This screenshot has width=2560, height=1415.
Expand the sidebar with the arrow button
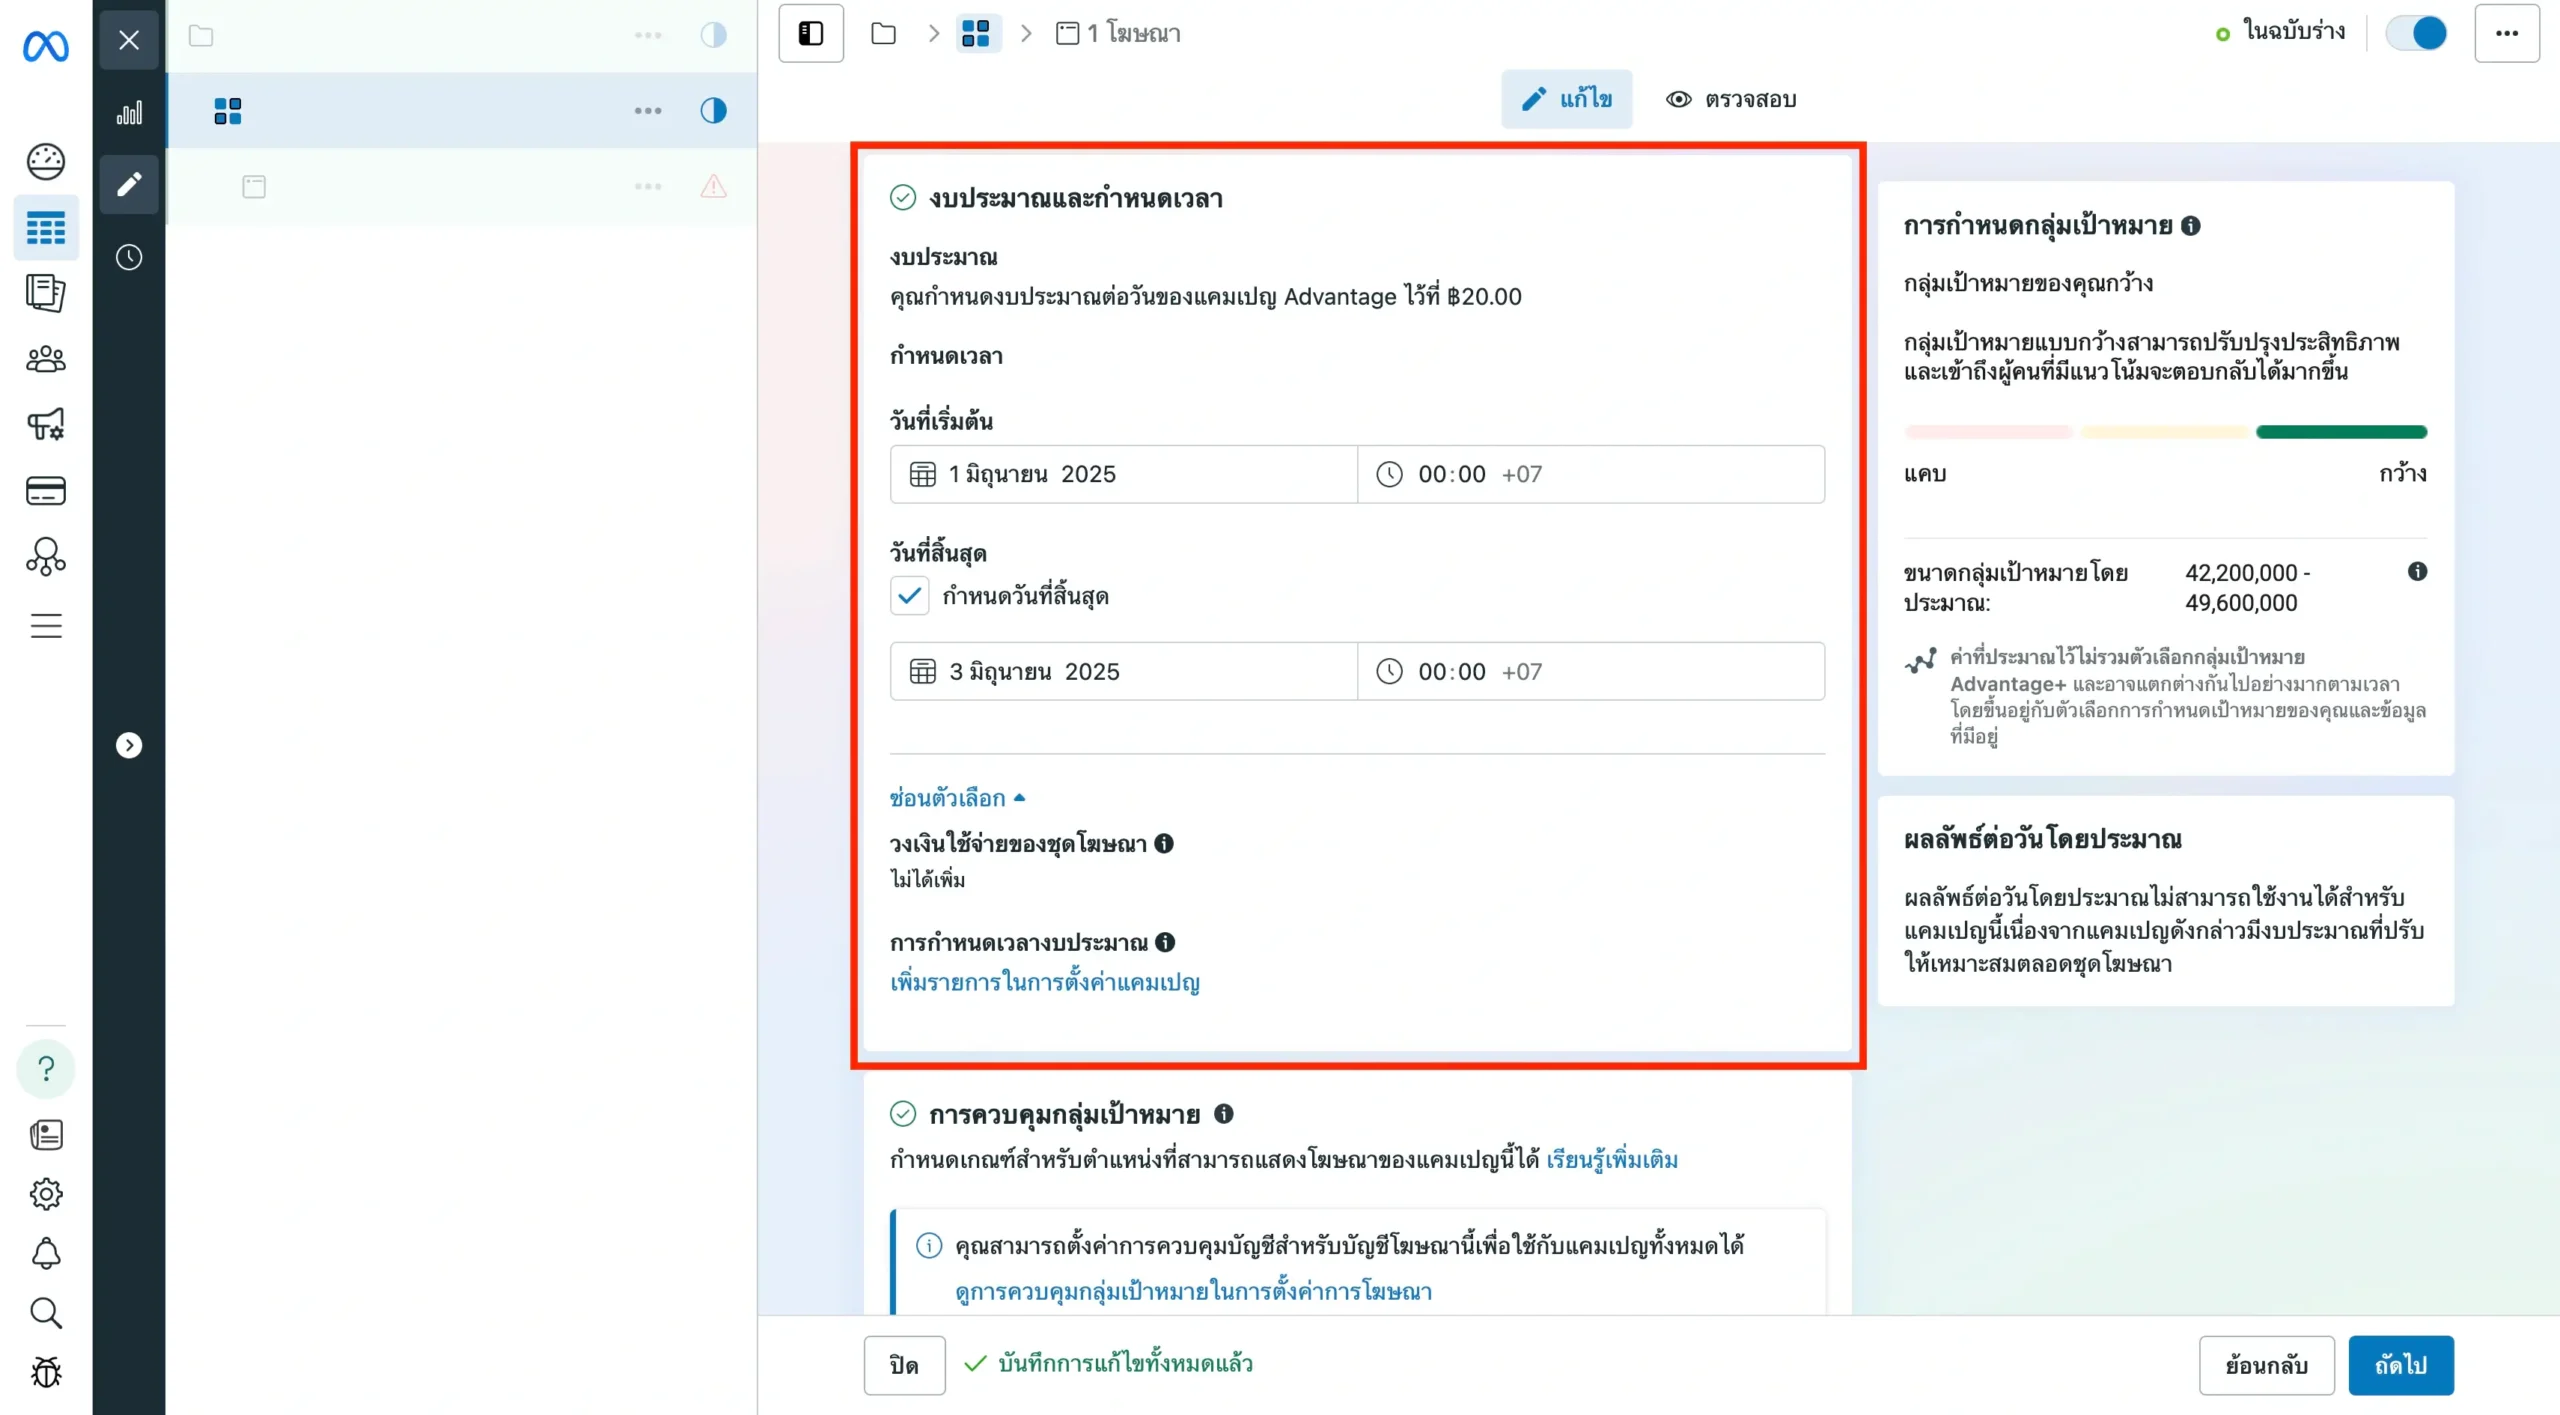pyautogui.click(x=129, y=745)
